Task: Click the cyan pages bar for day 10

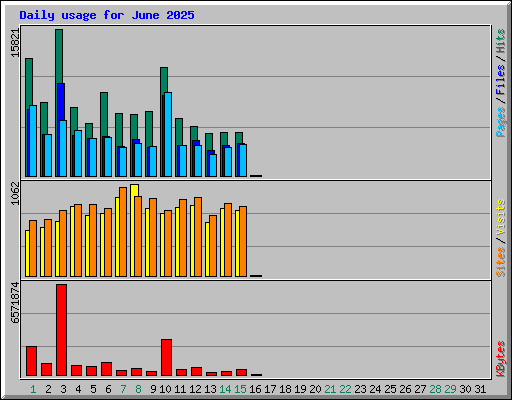Action: tap(168, 134)
